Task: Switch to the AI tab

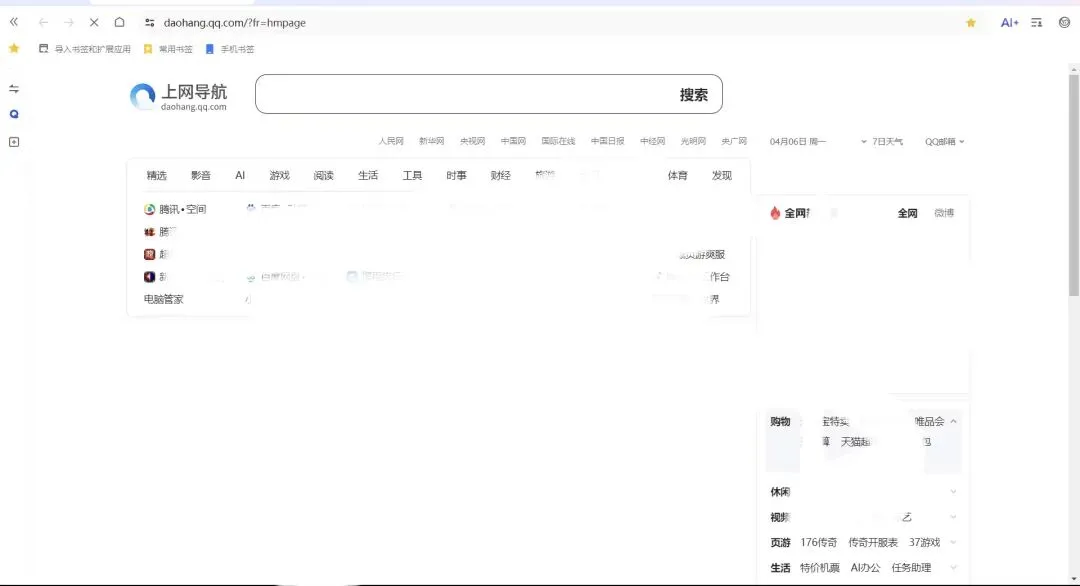Action: [x=240, y=176]
